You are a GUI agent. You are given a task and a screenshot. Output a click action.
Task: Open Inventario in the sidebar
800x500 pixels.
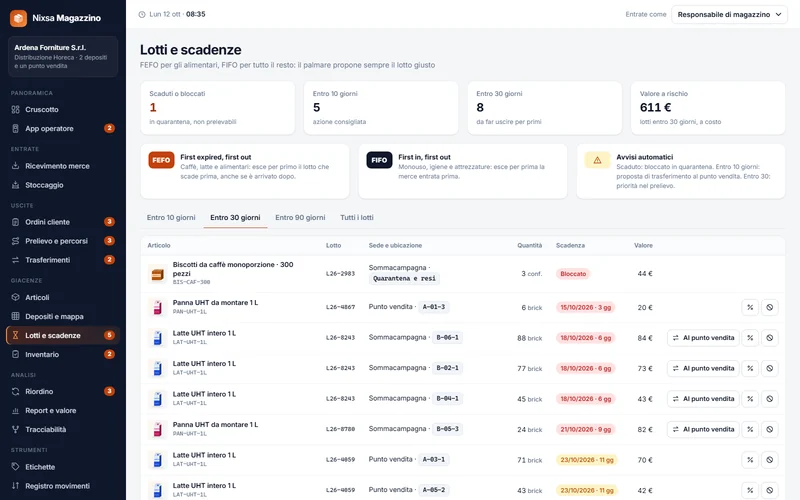(63, 354)
